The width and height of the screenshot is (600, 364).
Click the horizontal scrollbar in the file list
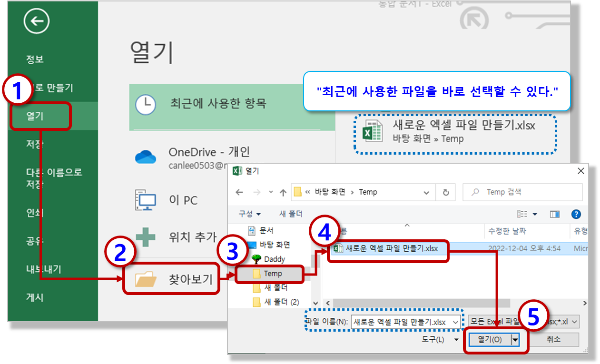(x=421, y=303)
